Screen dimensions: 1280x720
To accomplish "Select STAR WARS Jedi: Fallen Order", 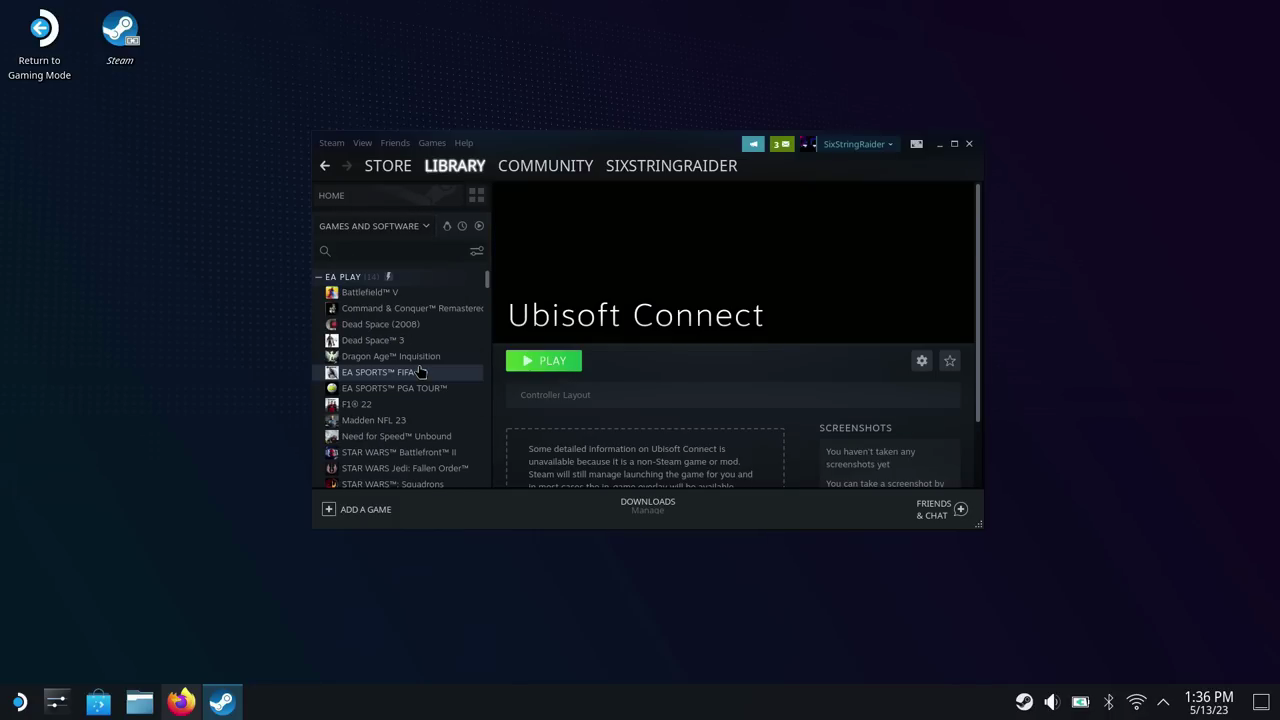I will coord(399,468).
